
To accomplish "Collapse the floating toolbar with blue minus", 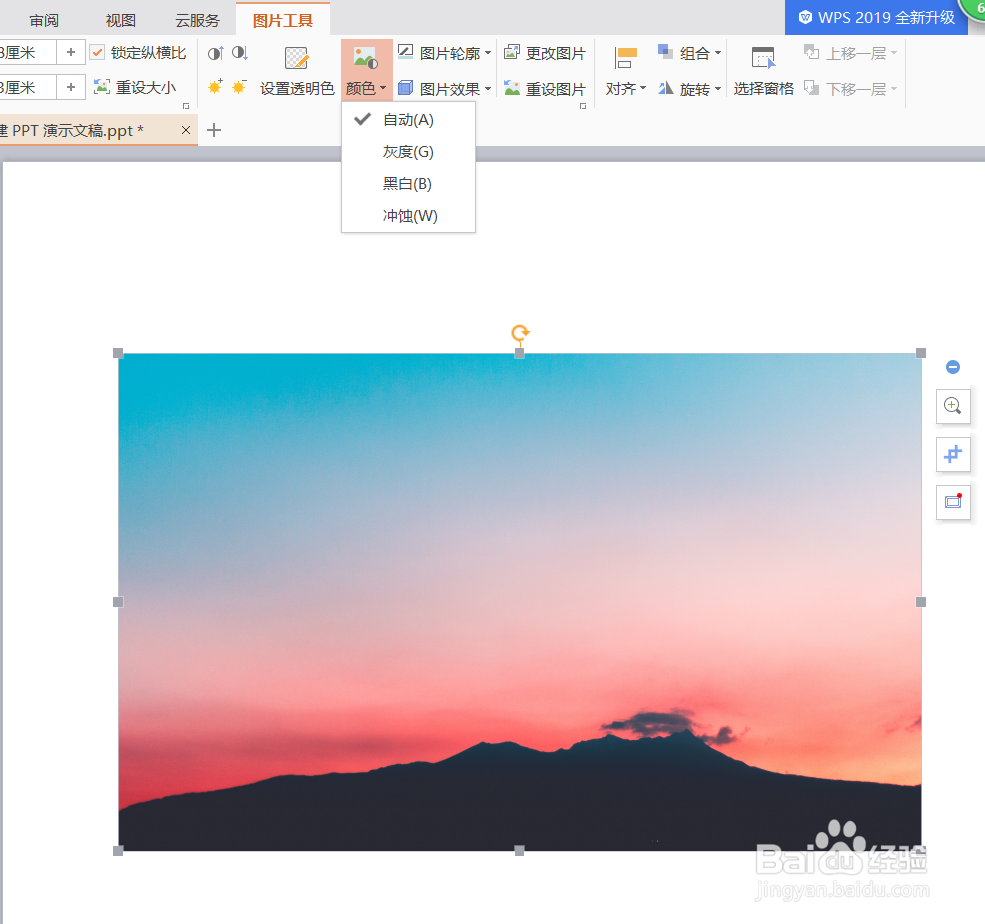I will [953, 367].
